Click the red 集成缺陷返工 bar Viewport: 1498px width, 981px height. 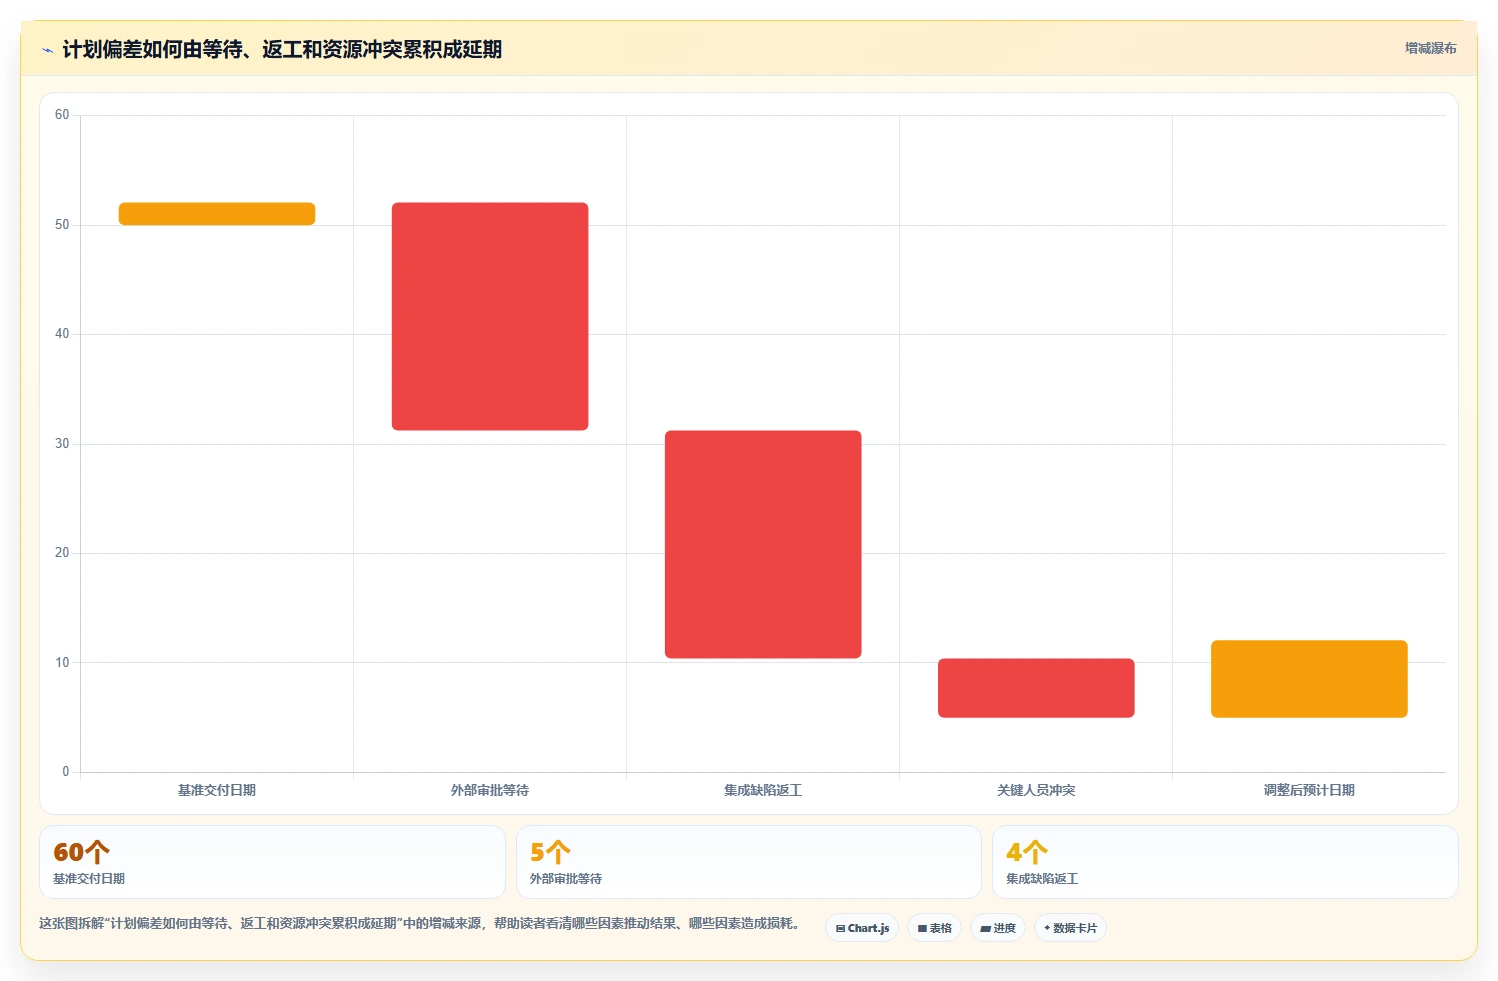click(763, 544)
